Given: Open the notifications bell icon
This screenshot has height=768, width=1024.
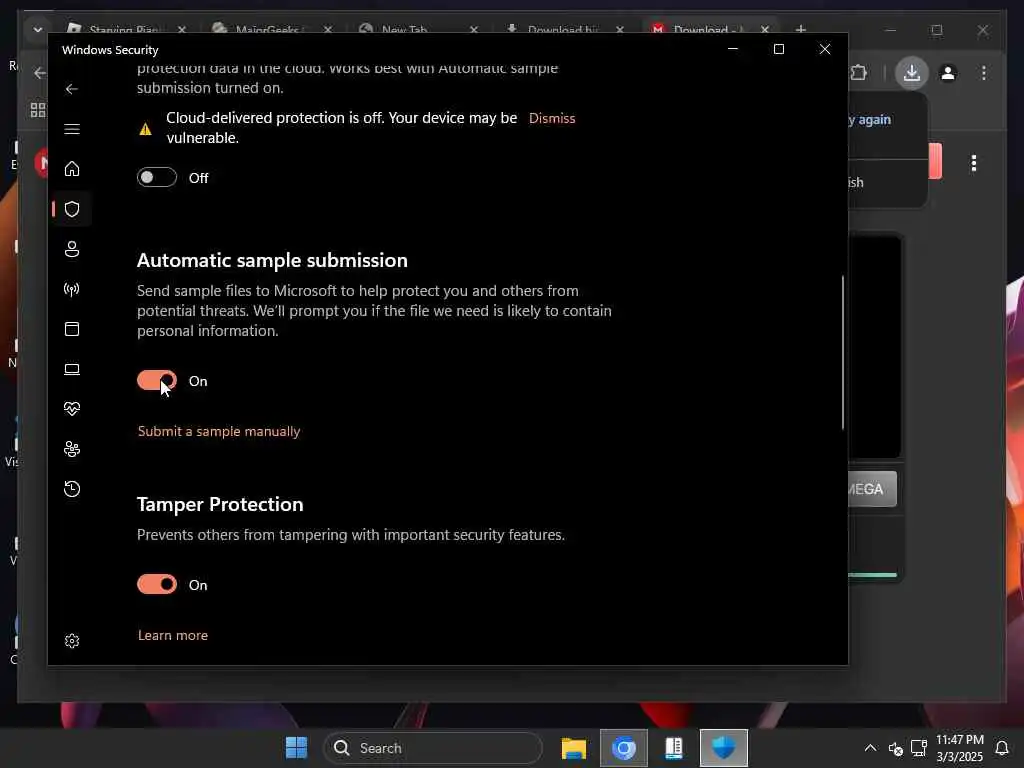Looking at the screenshot, I should point(1001,748).
